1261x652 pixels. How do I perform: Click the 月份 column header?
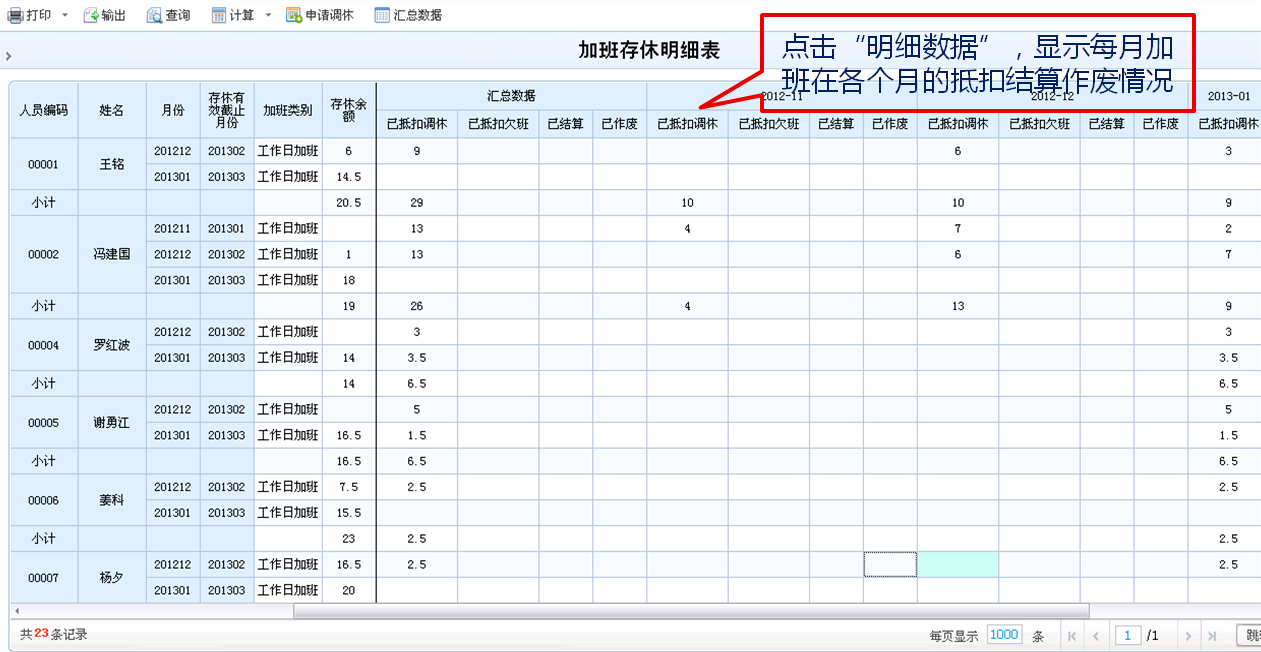pos(173,110)
